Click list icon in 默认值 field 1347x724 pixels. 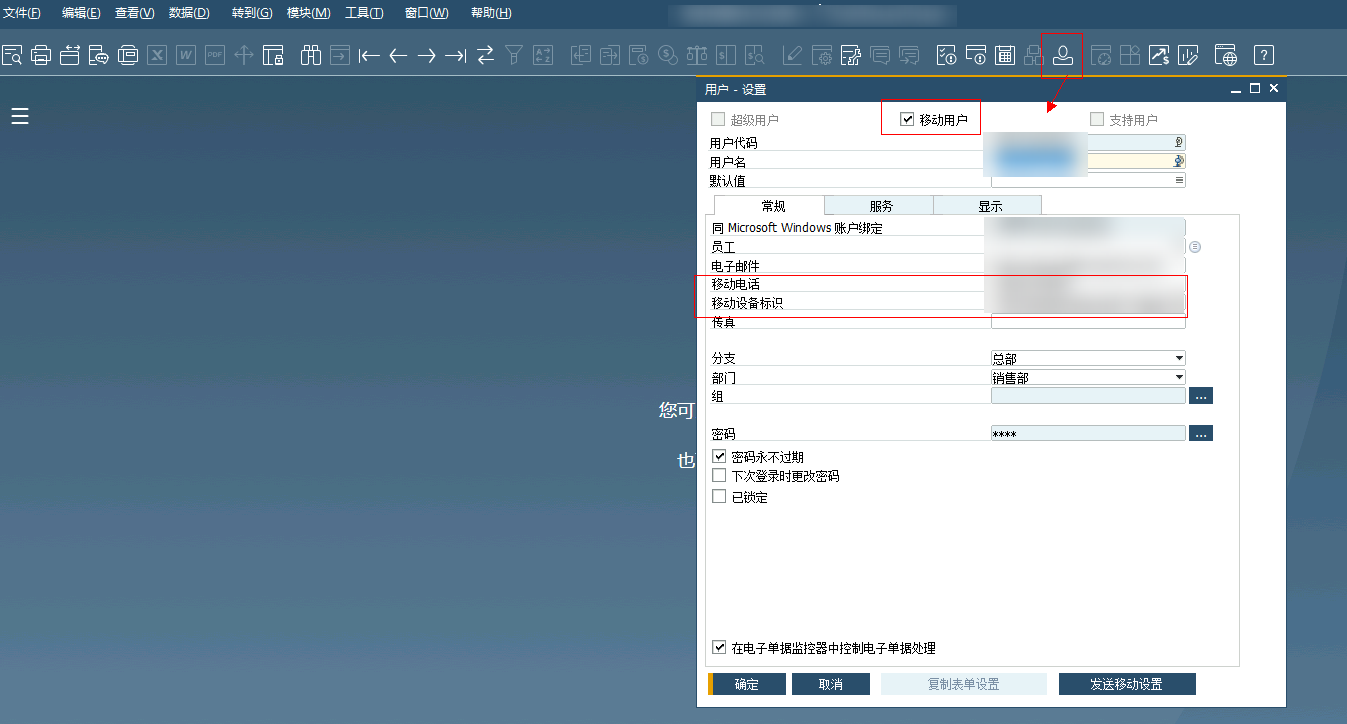[x=1179, y=180]
